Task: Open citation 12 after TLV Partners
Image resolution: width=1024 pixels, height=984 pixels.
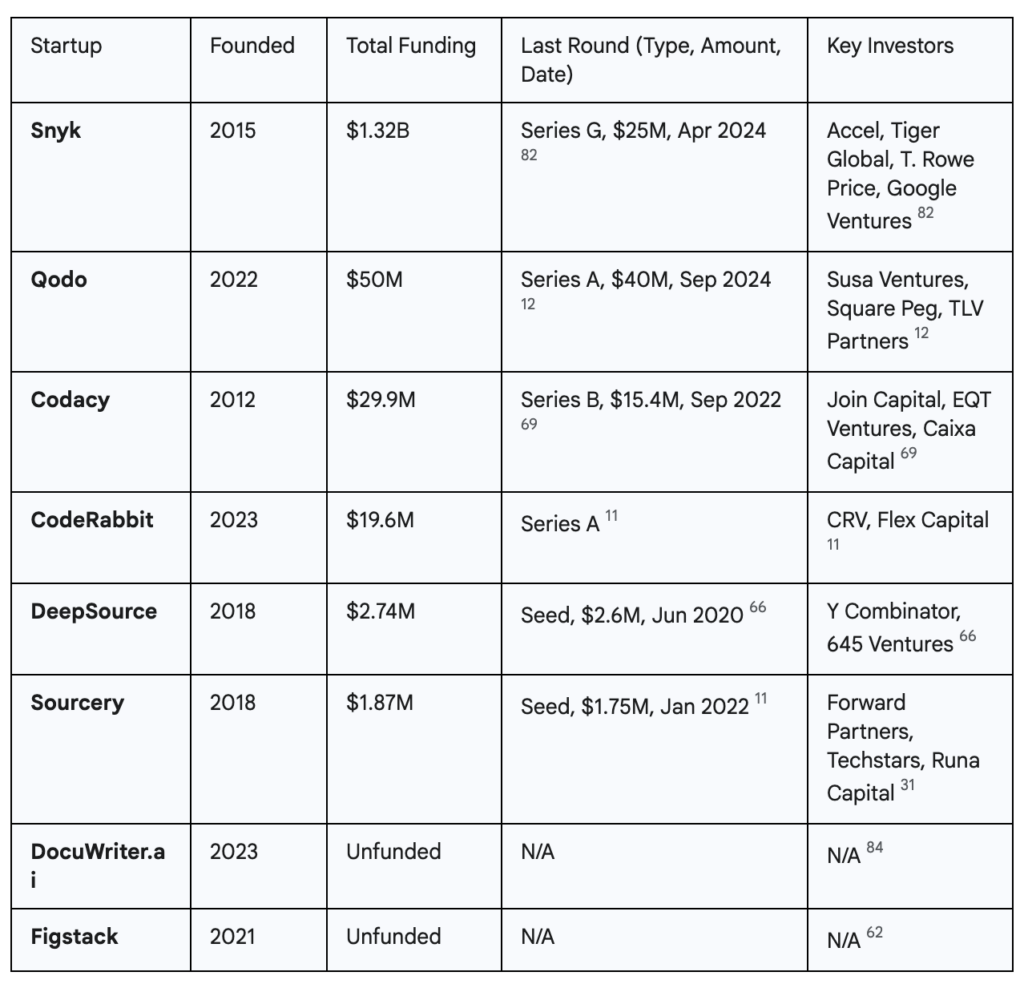Action: (x=921, y=333)
